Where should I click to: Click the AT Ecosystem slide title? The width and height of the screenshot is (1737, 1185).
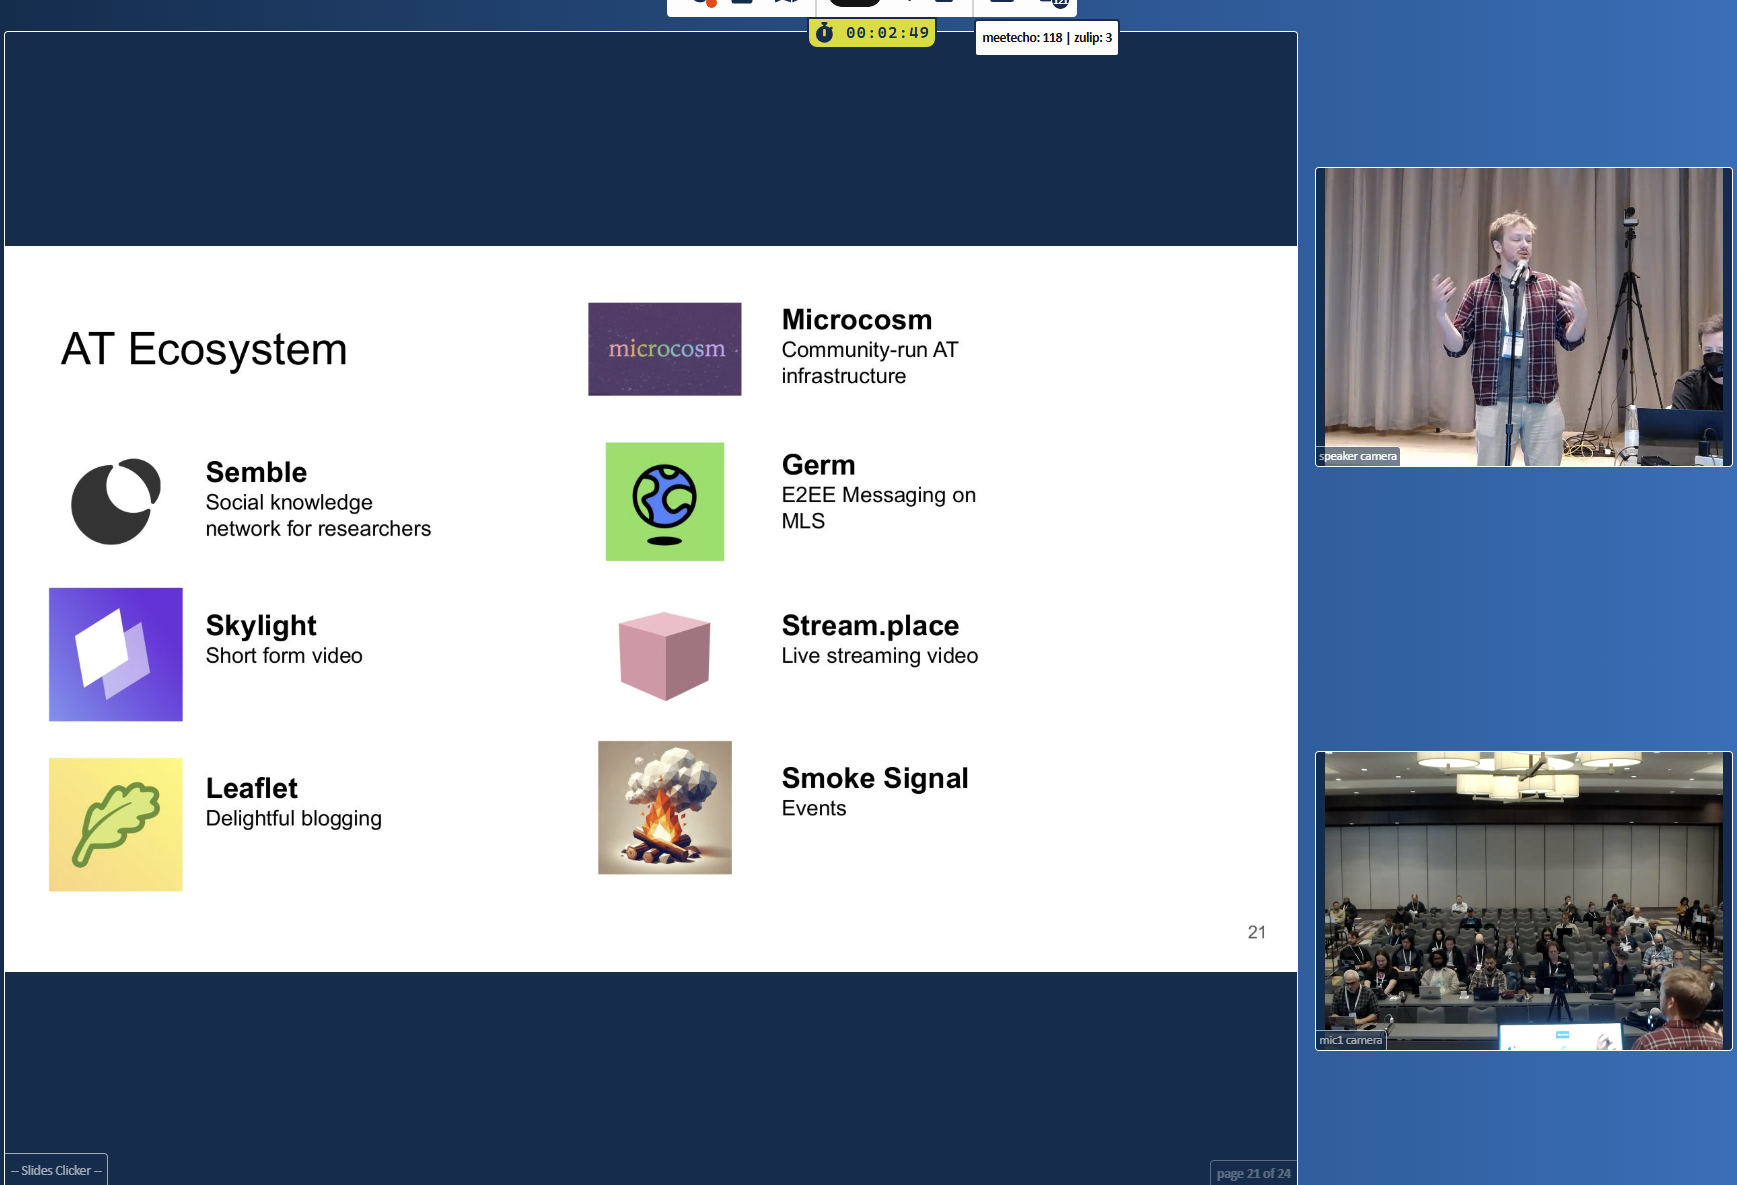(x=204, y=349)
